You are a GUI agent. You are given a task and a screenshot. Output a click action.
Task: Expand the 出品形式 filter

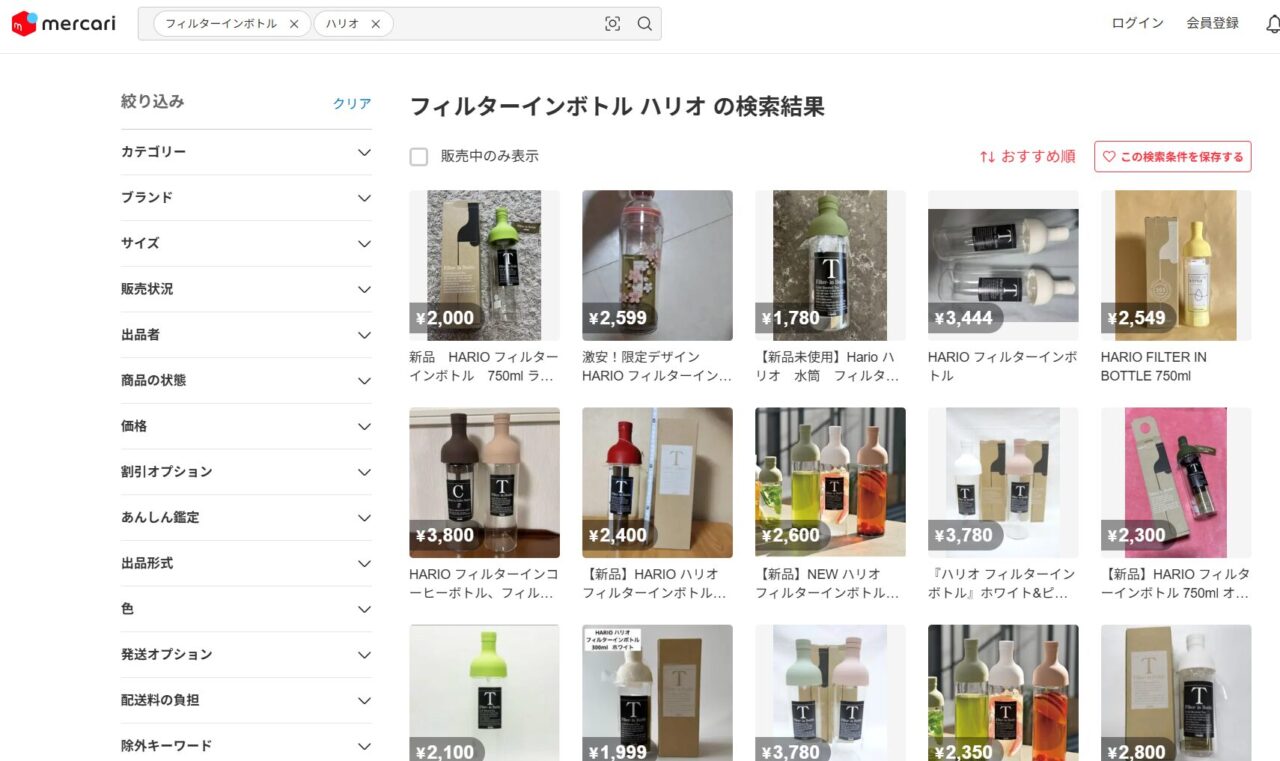[x=246, y=564]
